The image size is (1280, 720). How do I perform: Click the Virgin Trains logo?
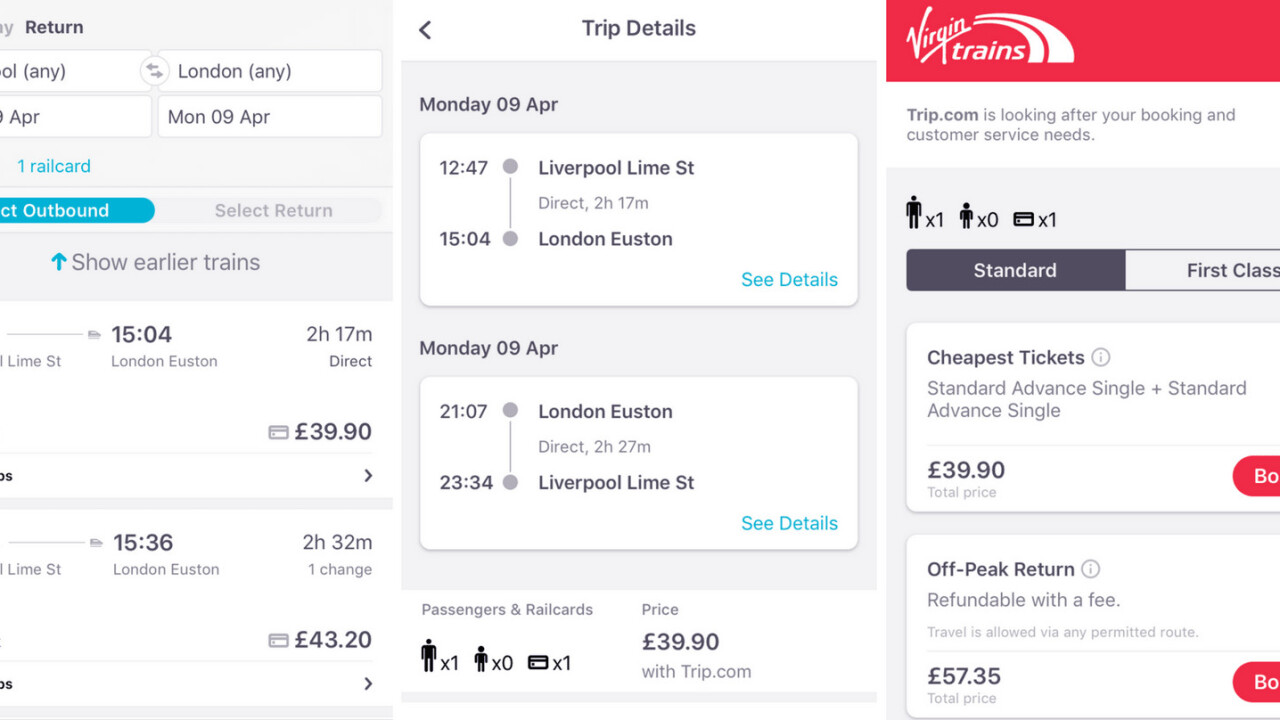pos(988,38)
